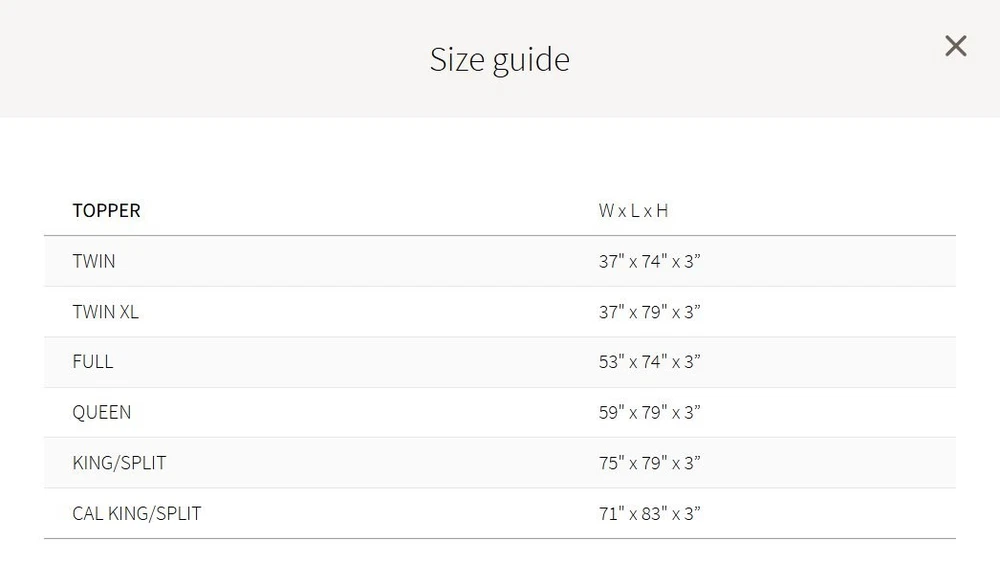
Task: Select the CAL KING/SPLIT size label
Action: pyautogui.click(x=137, y=514)
